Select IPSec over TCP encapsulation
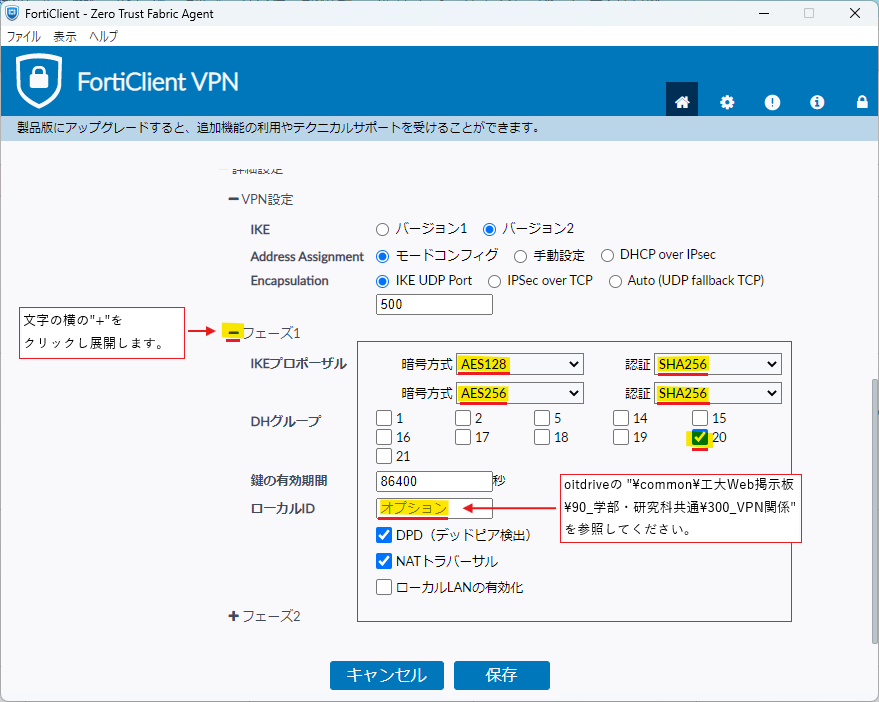This screenshot has height=702, width=879. tap(494, 281)
